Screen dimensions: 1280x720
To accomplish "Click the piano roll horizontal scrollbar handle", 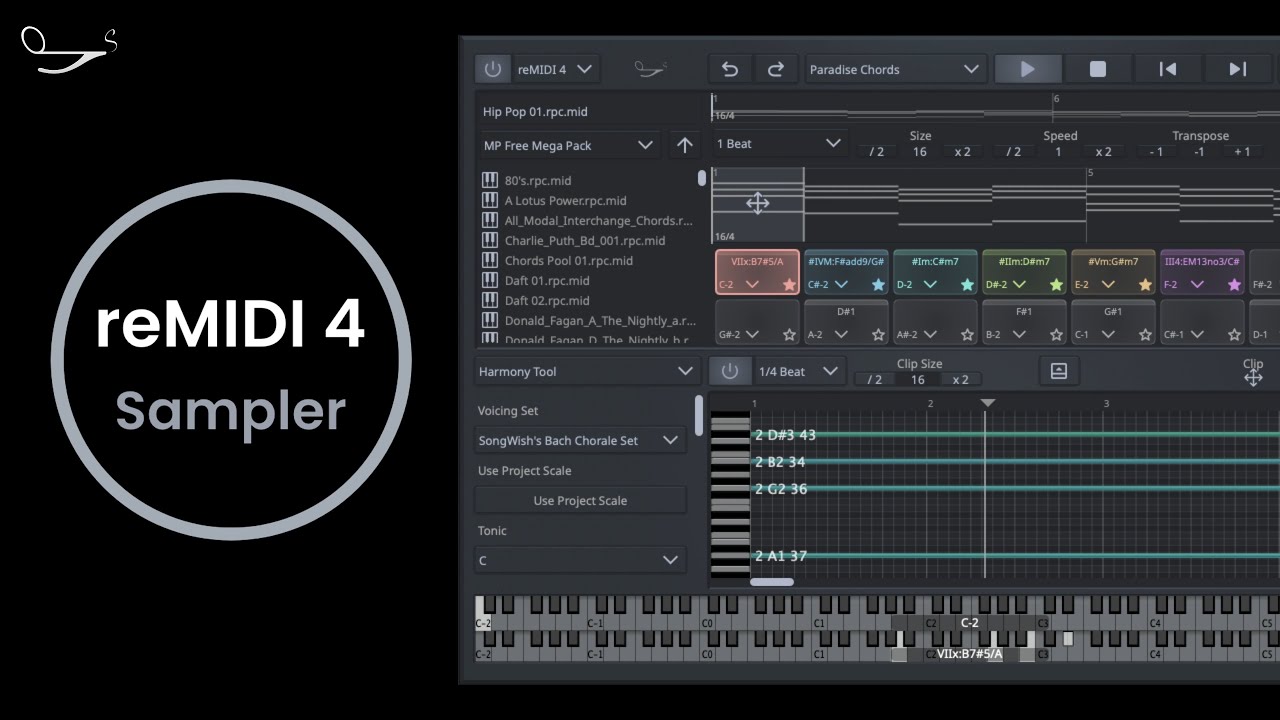I will [772, 582].
